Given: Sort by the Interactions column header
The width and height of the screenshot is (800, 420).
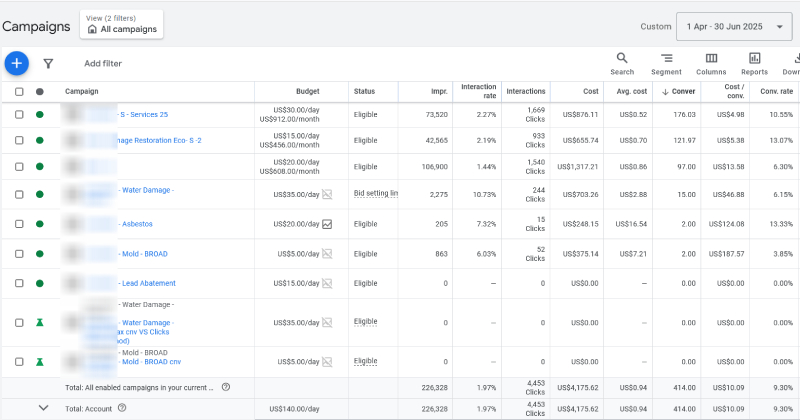Looking at the screenshot, I should coord(526,91).
